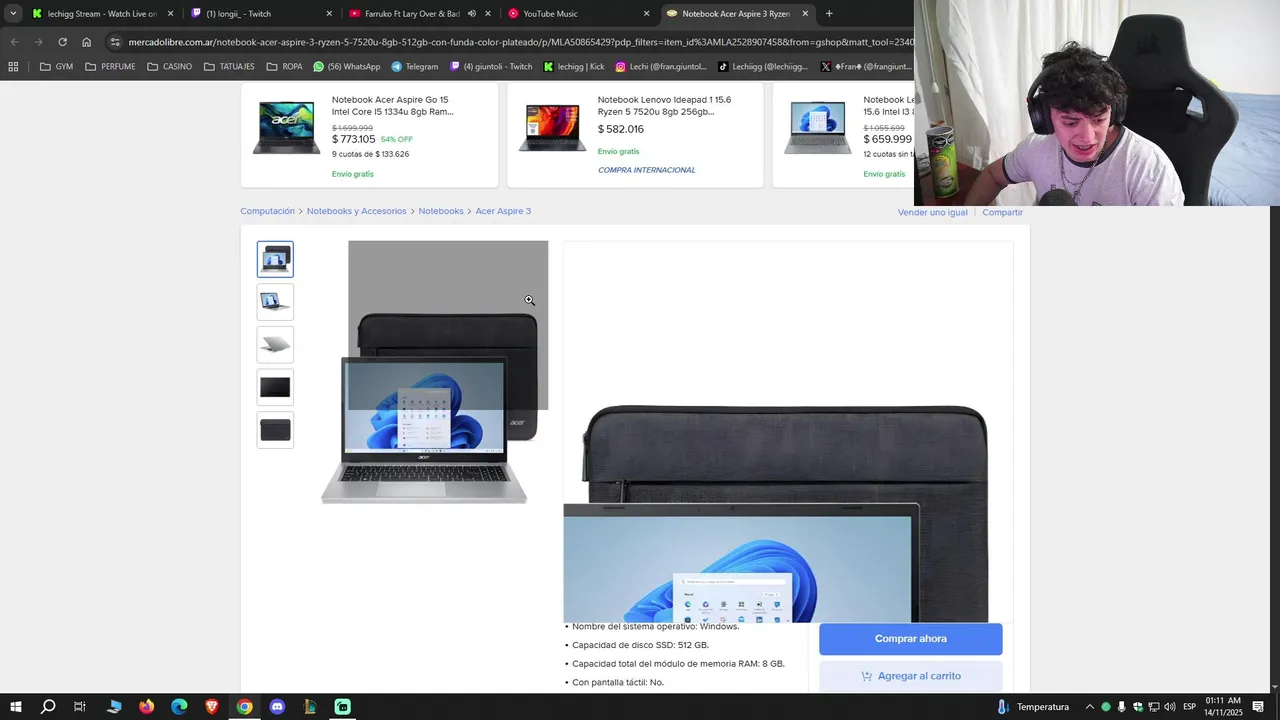Reload the current browser page
Screen dimensions: 1280x720
pyautogui.click(x=62, y=42)
